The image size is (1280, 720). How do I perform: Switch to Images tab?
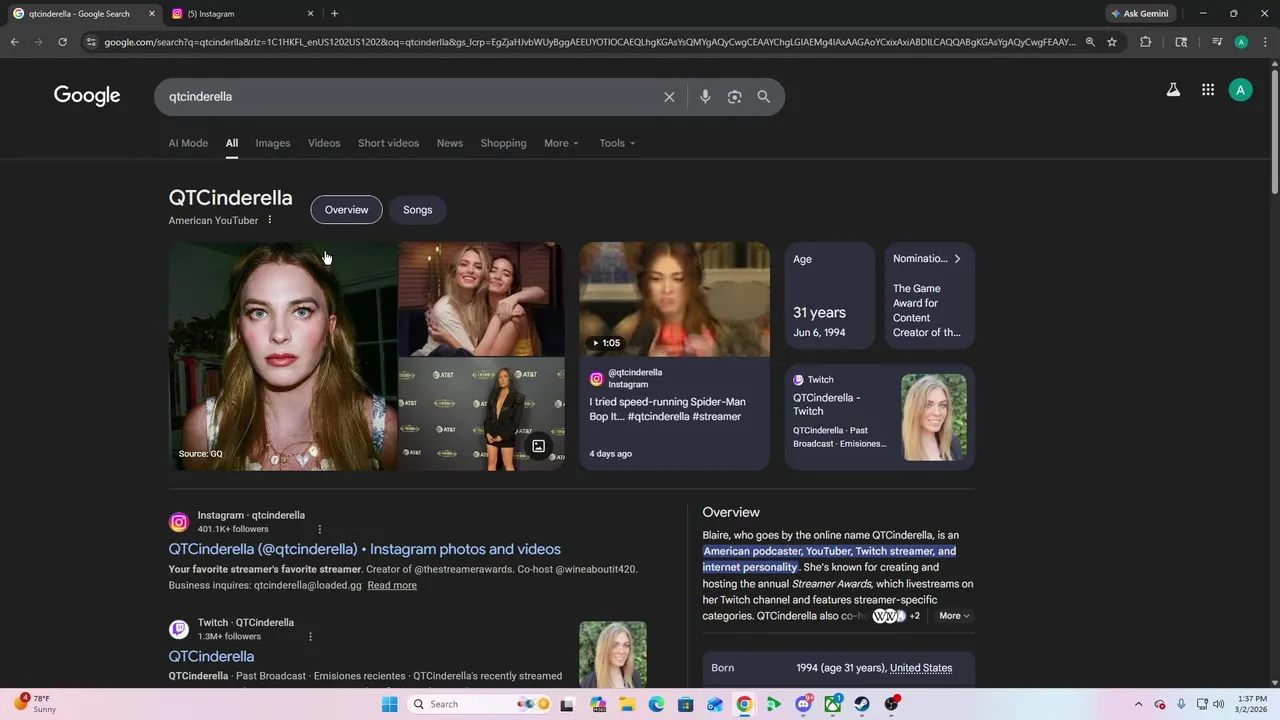pyautogui.click(x=273, y=143)
